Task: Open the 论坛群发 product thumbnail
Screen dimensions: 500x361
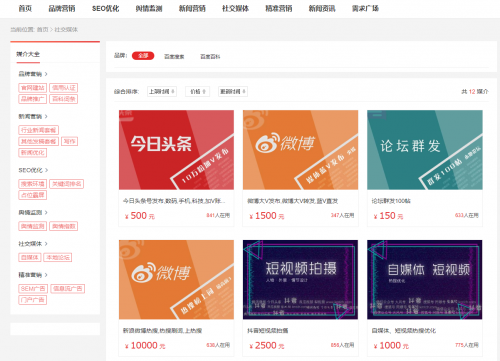Action: 425,150
